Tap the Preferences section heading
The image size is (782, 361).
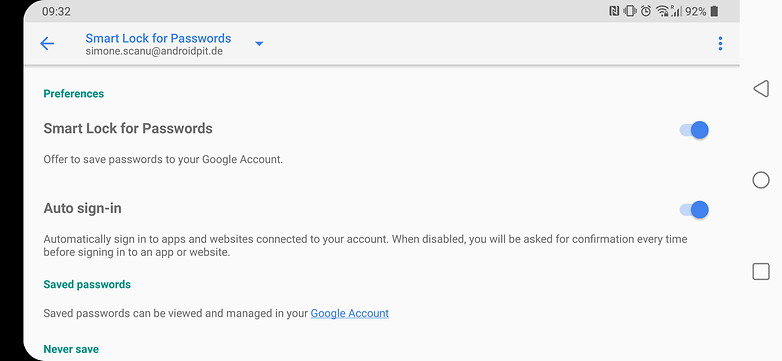point(74,94)
